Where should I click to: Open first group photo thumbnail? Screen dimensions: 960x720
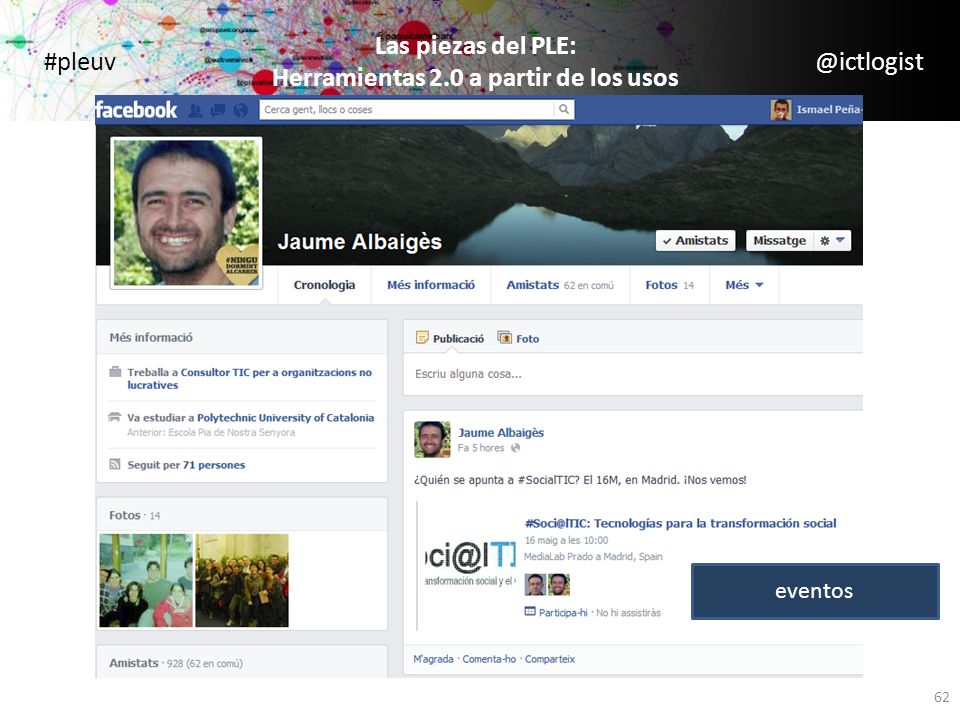146,580
